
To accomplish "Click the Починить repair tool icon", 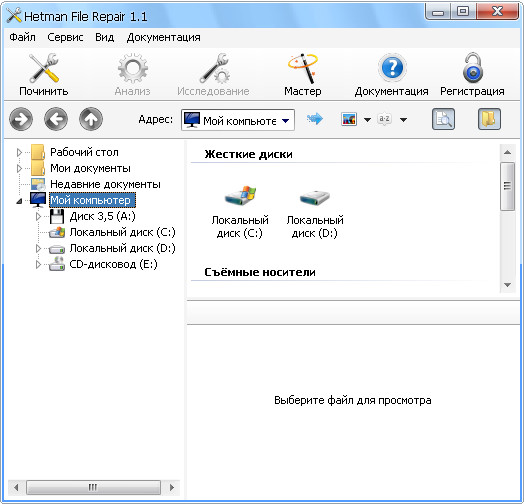I will (x=44, y=68).
